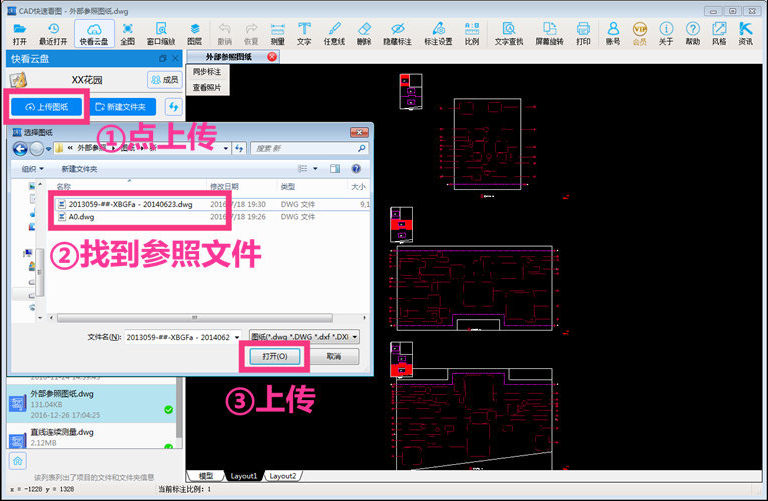Sort by 类型 column header
This screenshot has height=501, width=768.
(288, 187)
